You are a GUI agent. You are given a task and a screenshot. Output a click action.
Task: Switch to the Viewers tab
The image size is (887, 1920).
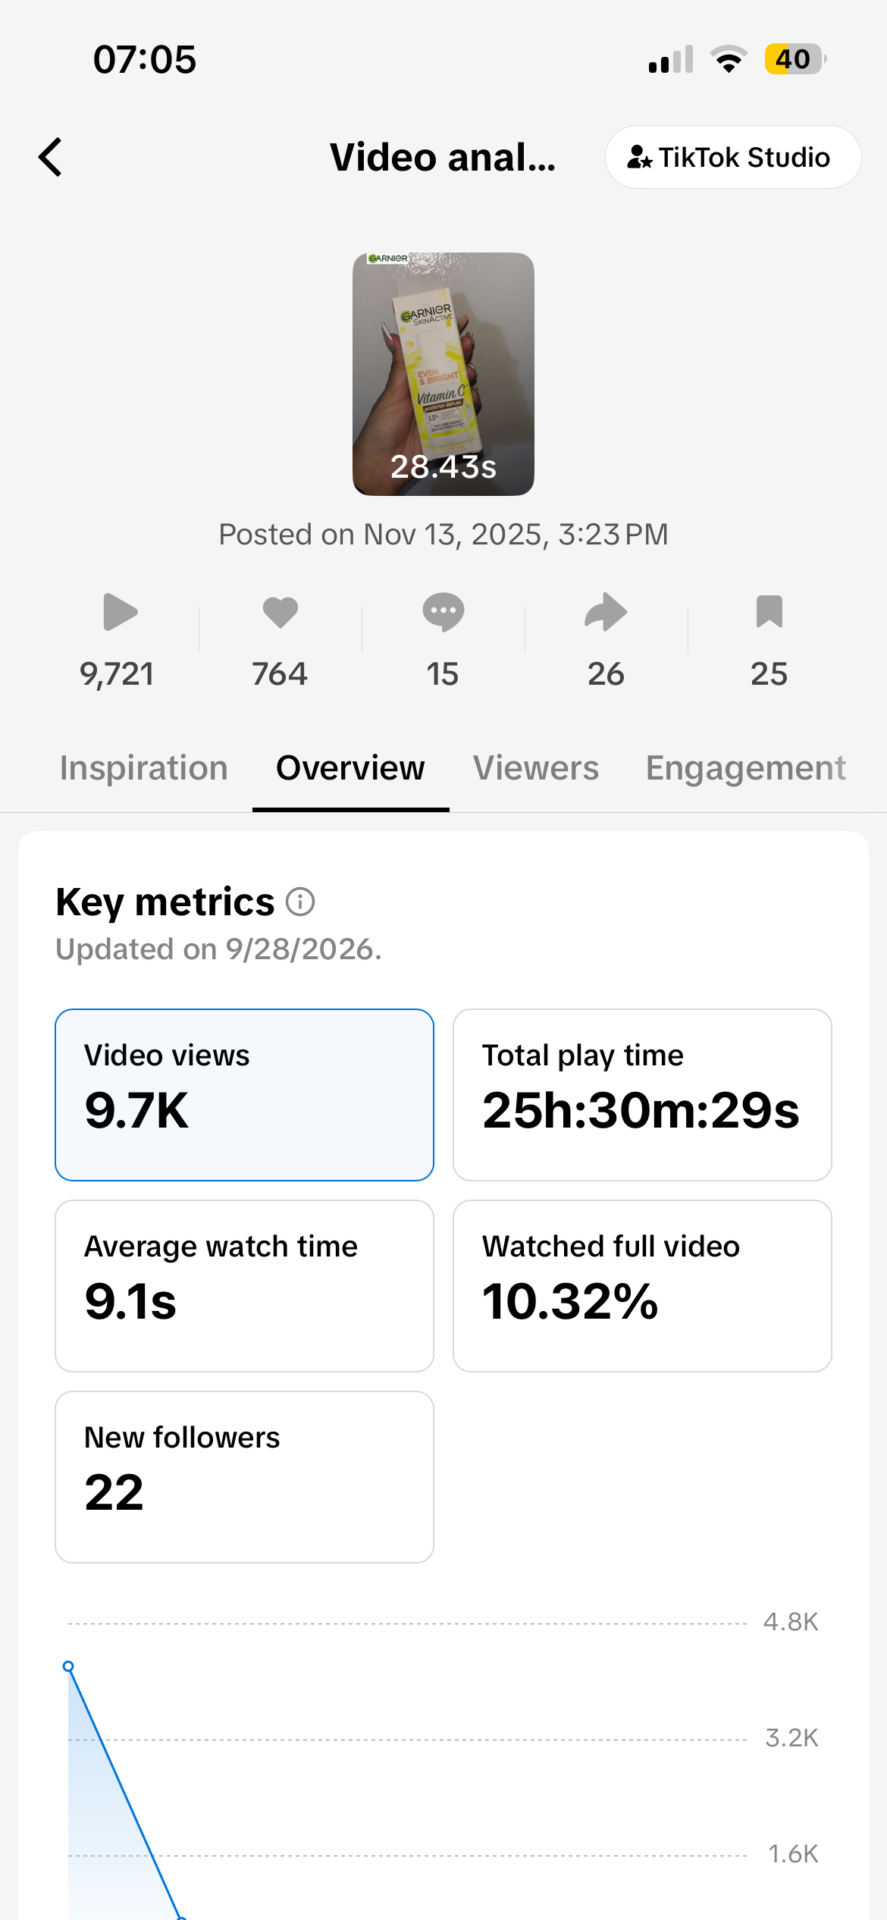click(536, 768)
